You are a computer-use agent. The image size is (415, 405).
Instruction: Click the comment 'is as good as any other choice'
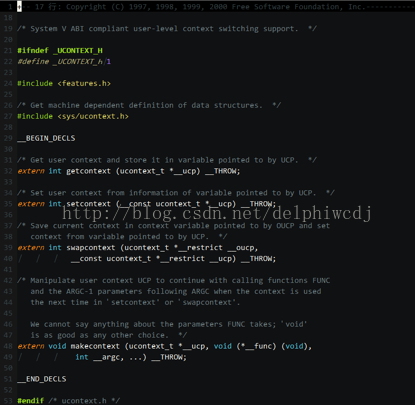pyautogui.click(x=109, y=335)
